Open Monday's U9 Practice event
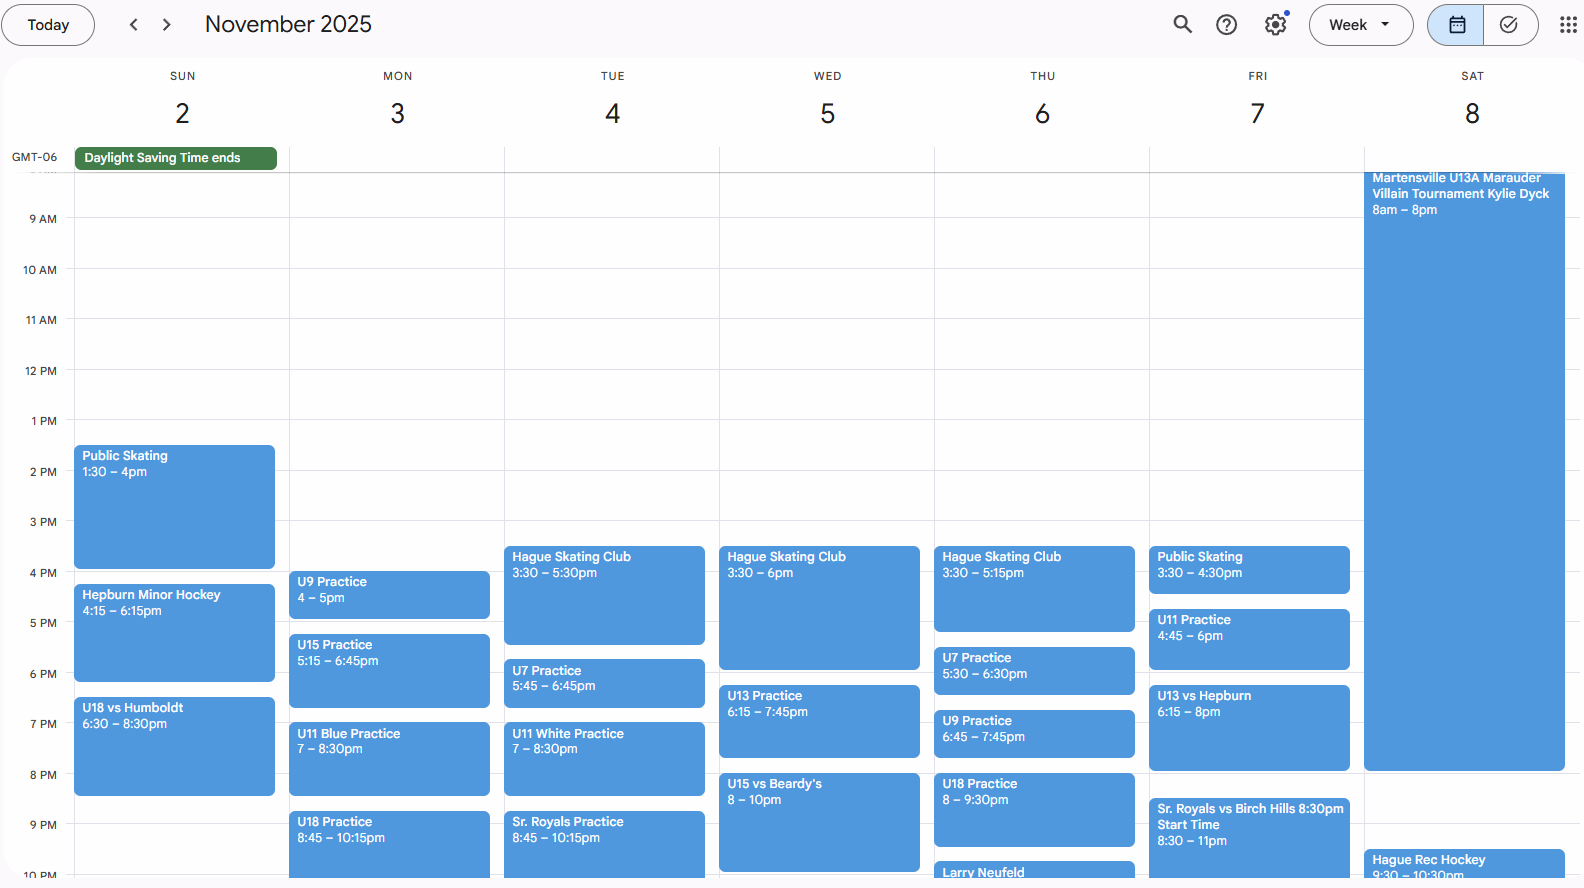The height and width of the screenshot is (888, 1584). tap(389, 594)
